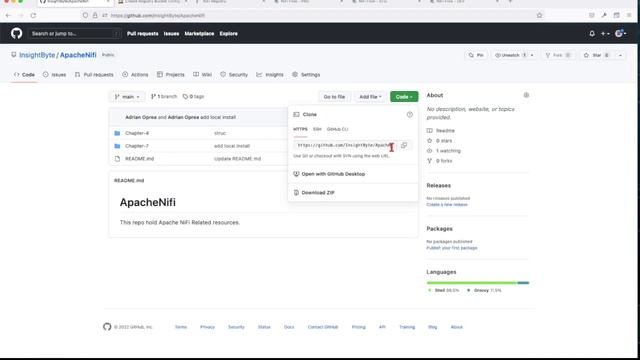Open the Add file dropdown

click(370, 97)
